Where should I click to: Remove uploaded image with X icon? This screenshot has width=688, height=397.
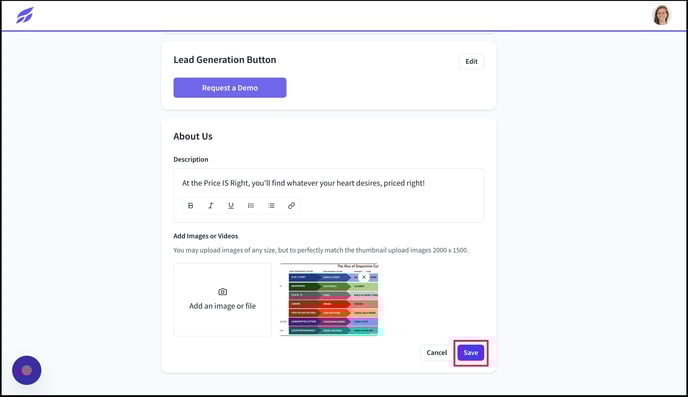364,277
